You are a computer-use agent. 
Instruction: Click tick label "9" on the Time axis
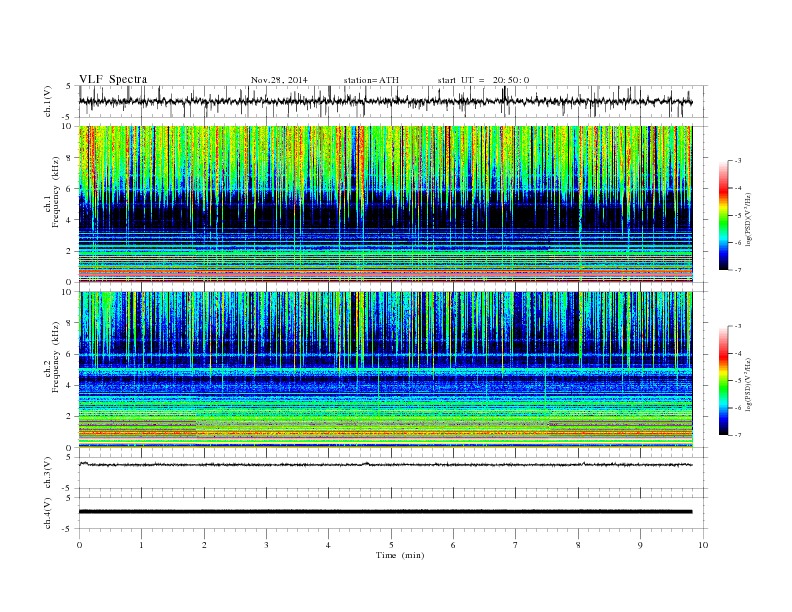coord(640,545)
